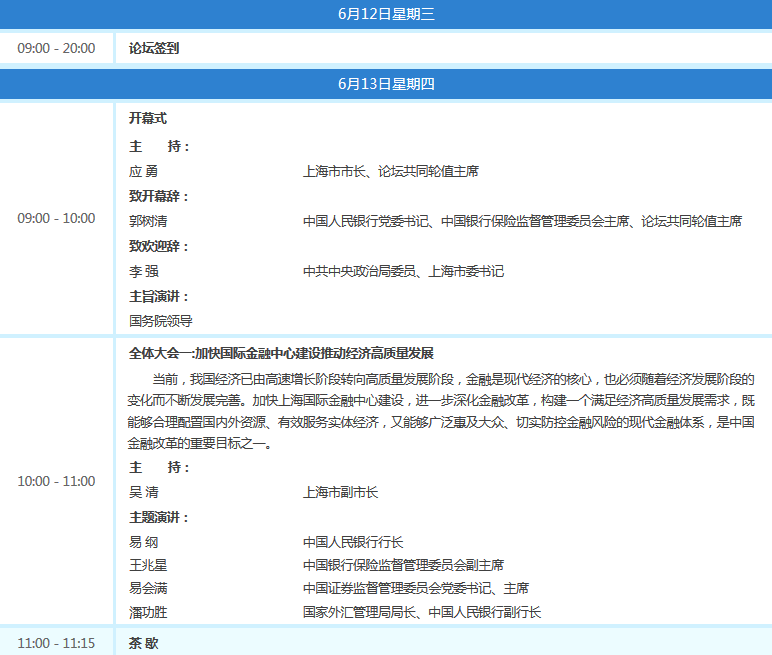This screenshot has height=655, width=772.
Task: Click speaker name 潘功胜
Action: 147,612
